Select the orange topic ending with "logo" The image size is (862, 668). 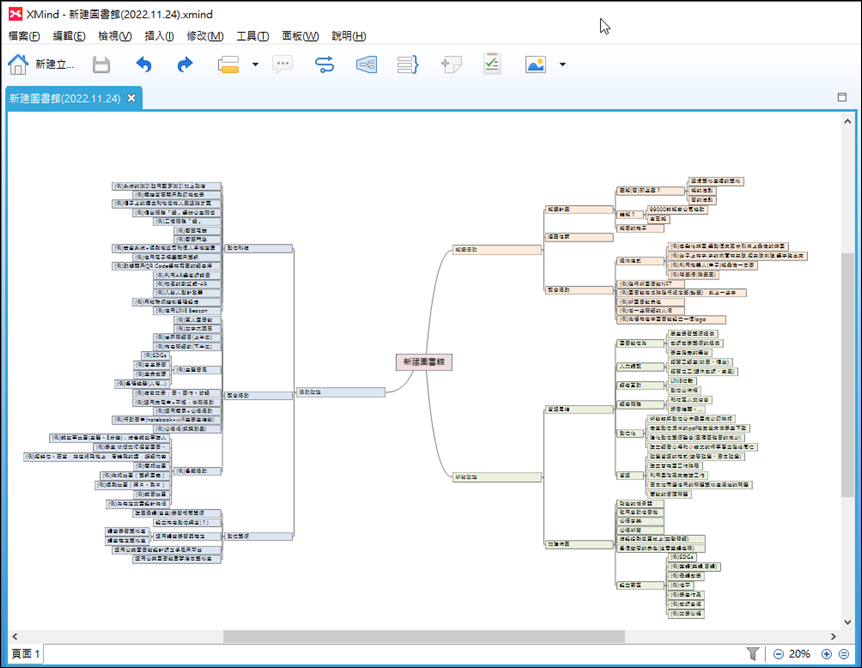[671, 319]
